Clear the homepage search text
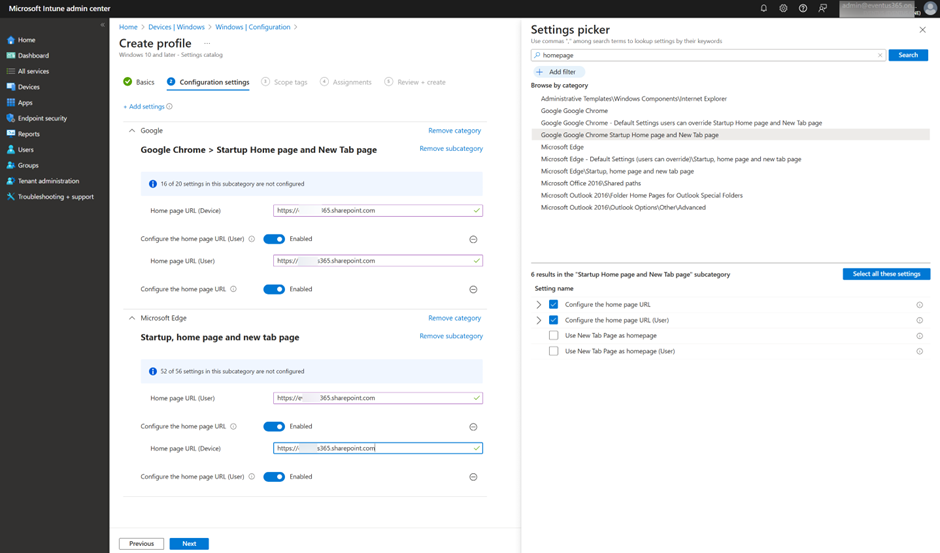This screenshot has height=553, width=940. coord(880,55)
